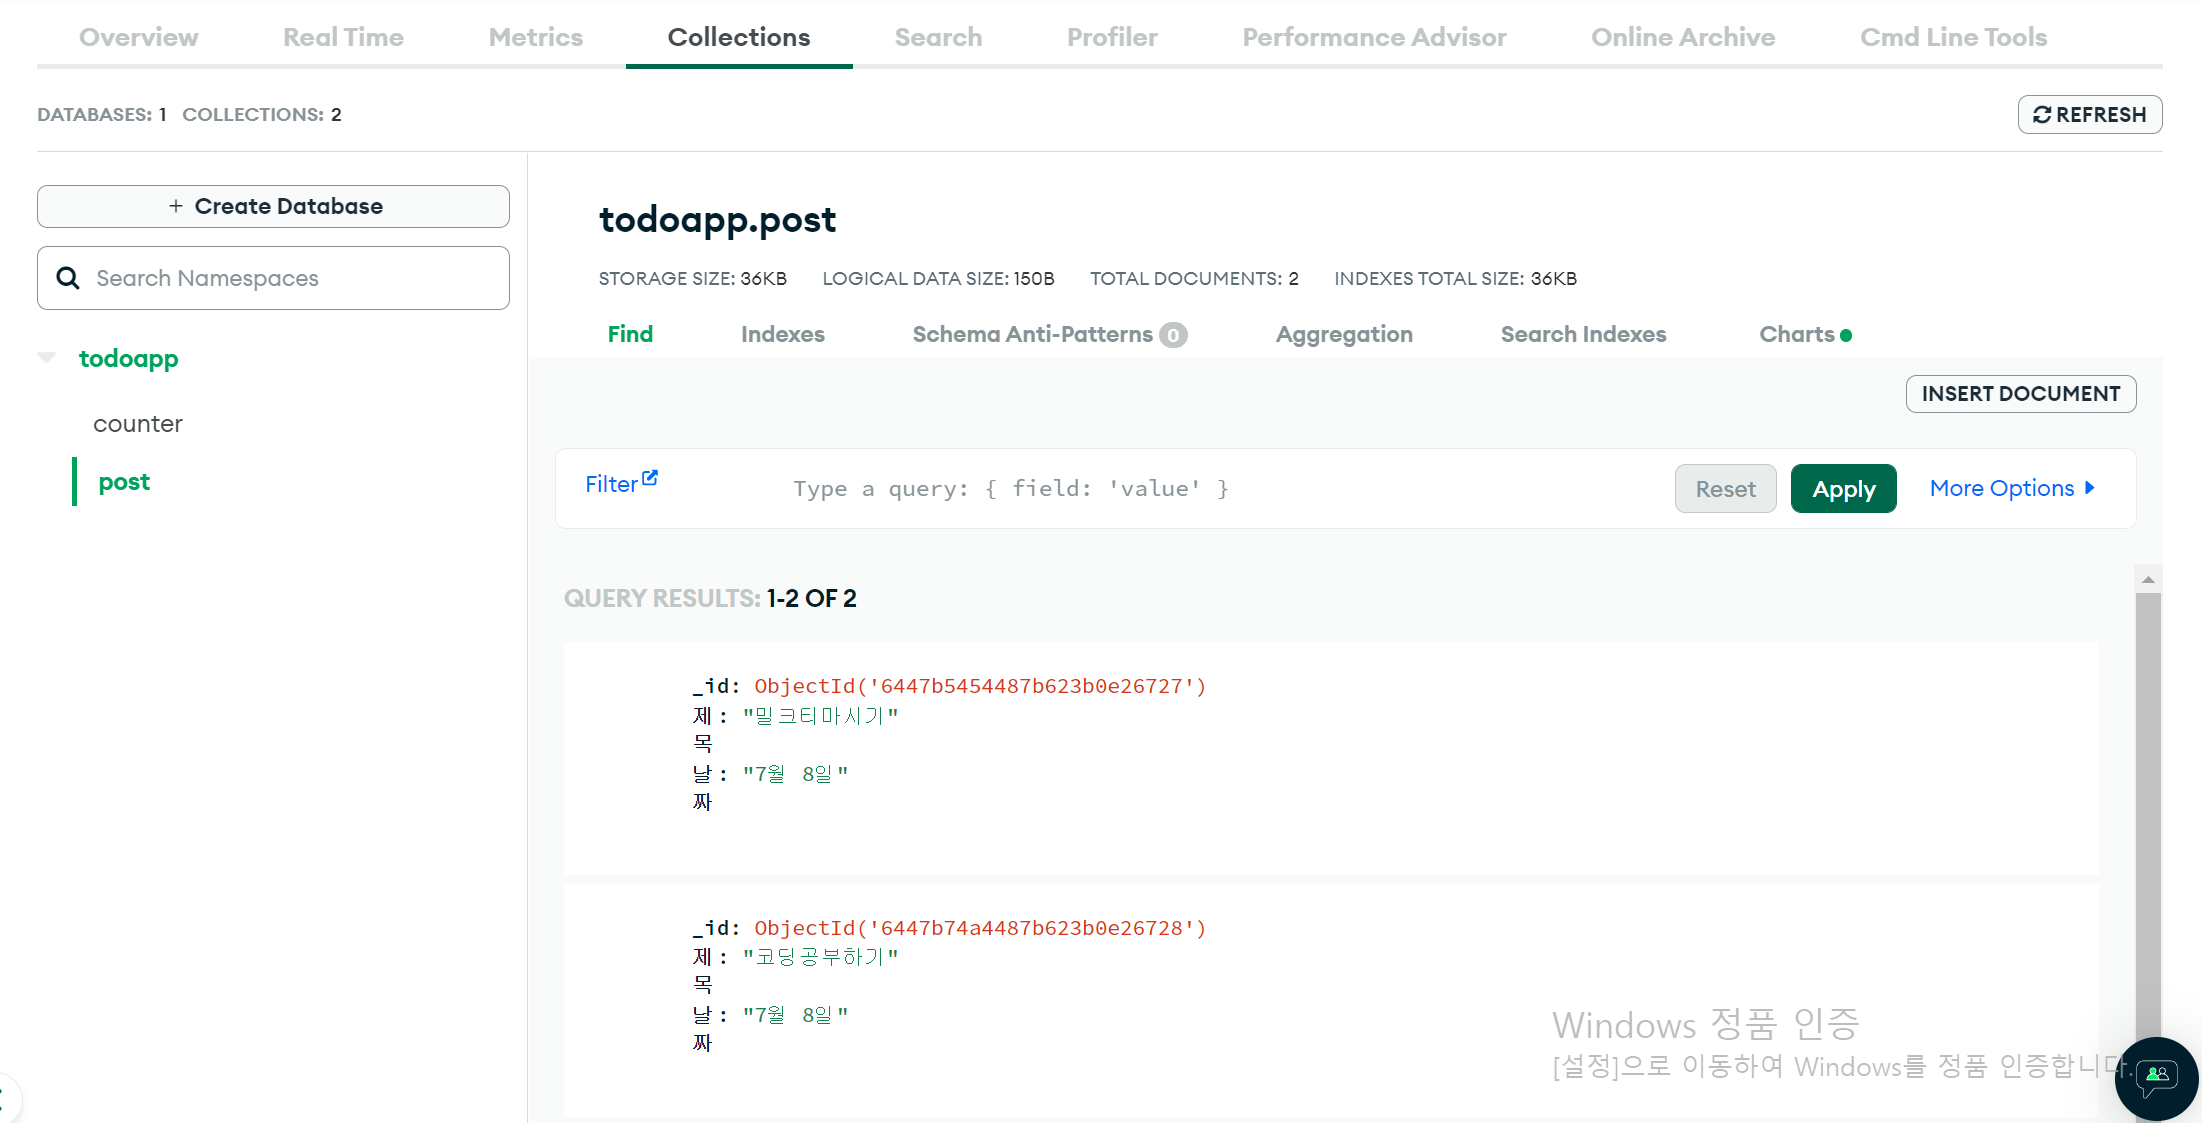Click the Create Database button
Viewport: 2202px width, 1123px height.
[273, 206]
